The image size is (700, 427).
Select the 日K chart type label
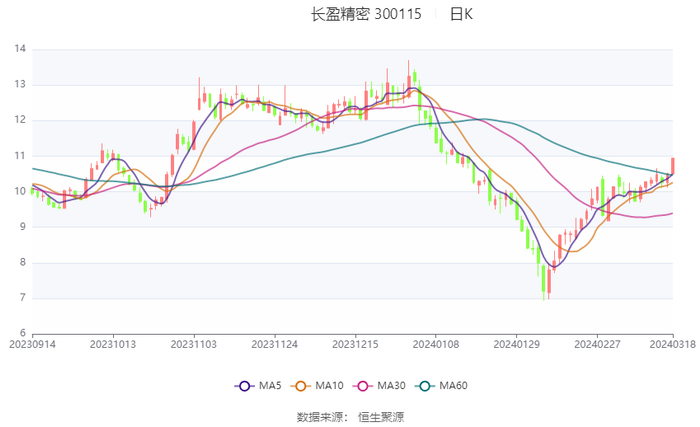pyautogui.click(x=461, y=15)
